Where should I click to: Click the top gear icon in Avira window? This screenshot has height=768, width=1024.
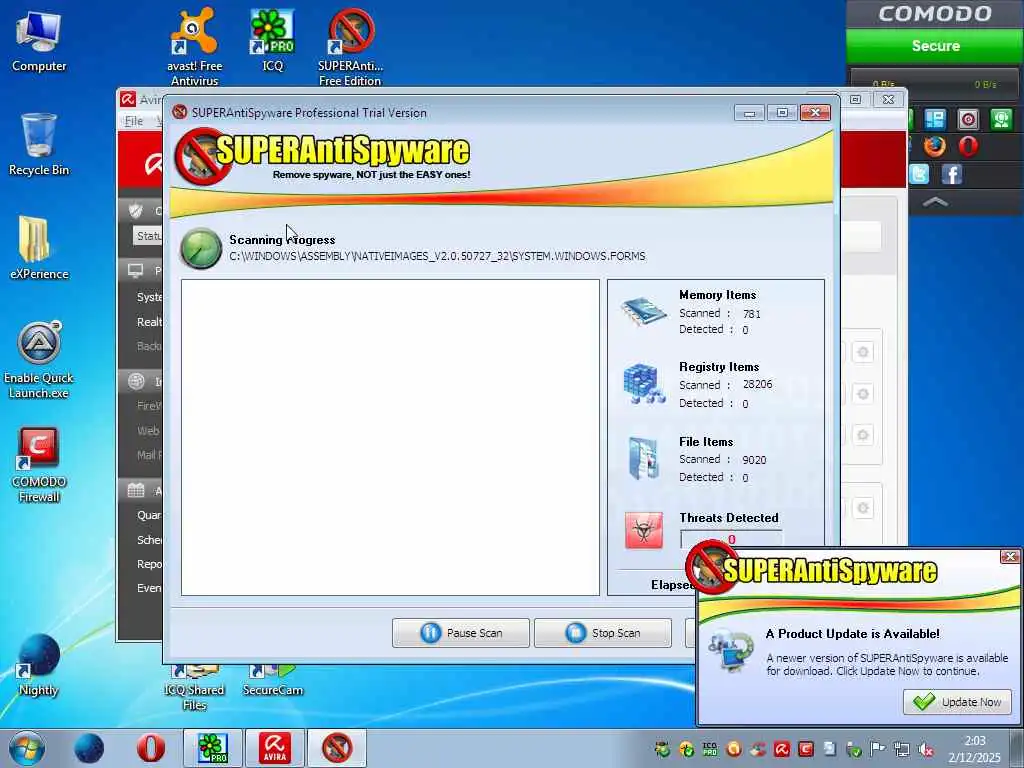863,352
